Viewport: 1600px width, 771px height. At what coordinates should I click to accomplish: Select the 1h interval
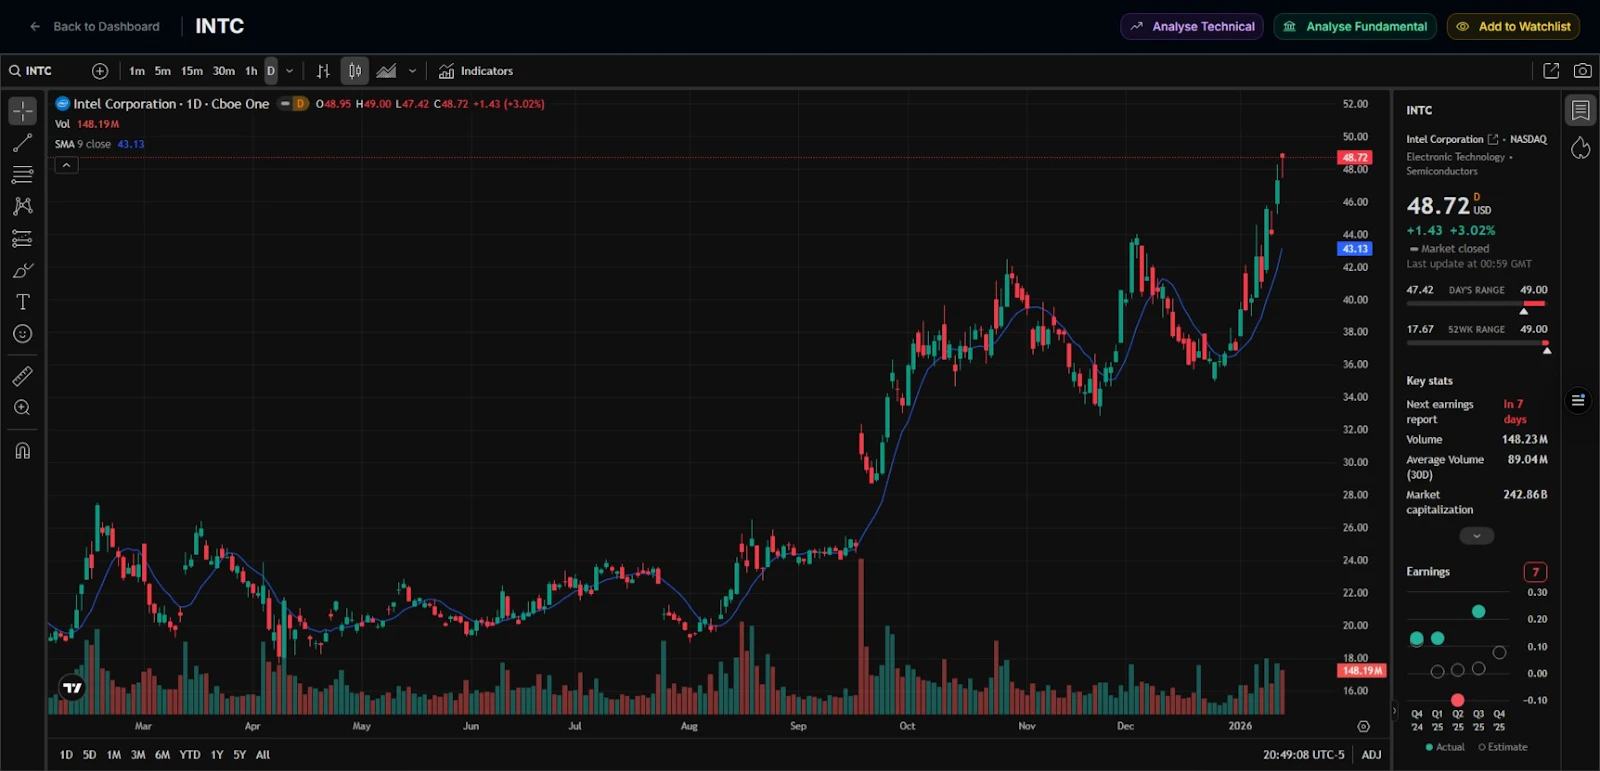[251, 71]
